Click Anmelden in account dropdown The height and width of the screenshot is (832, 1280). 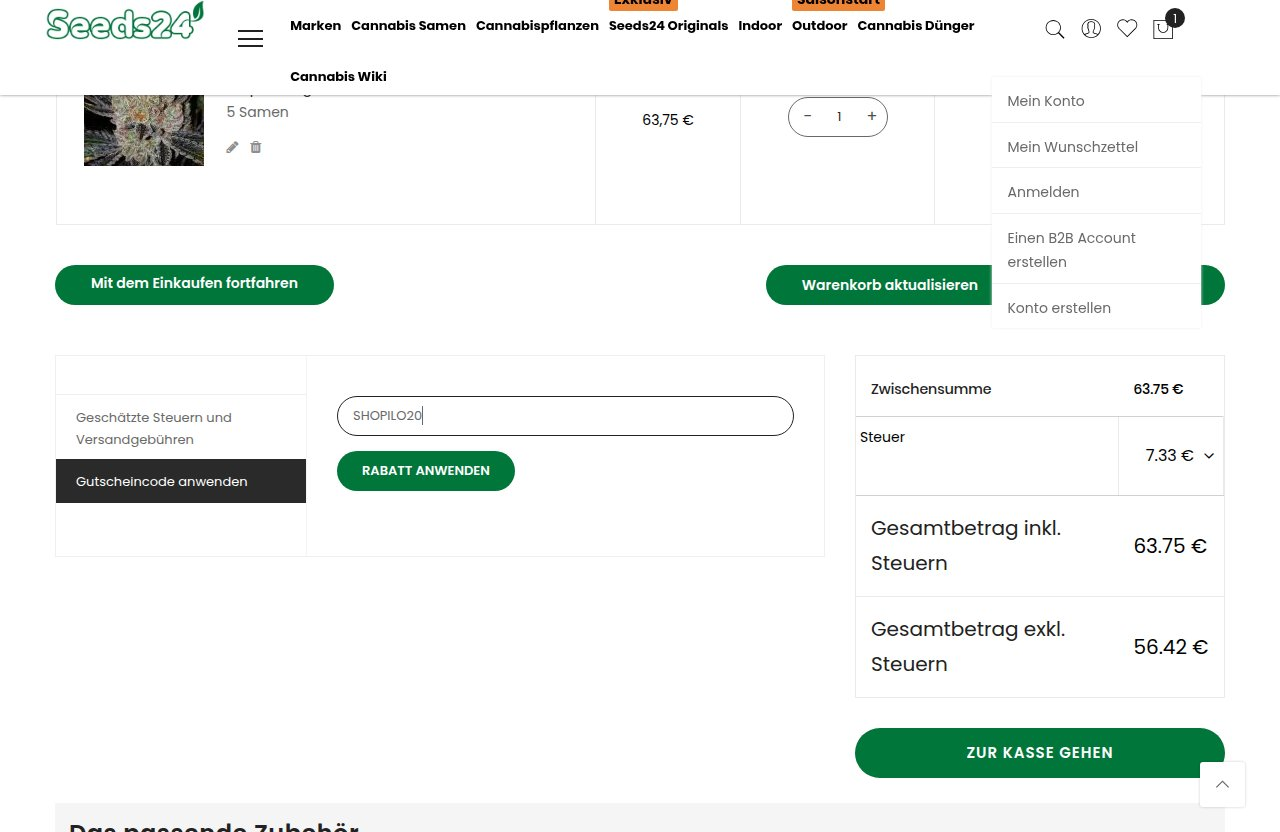click(1096, 192)
